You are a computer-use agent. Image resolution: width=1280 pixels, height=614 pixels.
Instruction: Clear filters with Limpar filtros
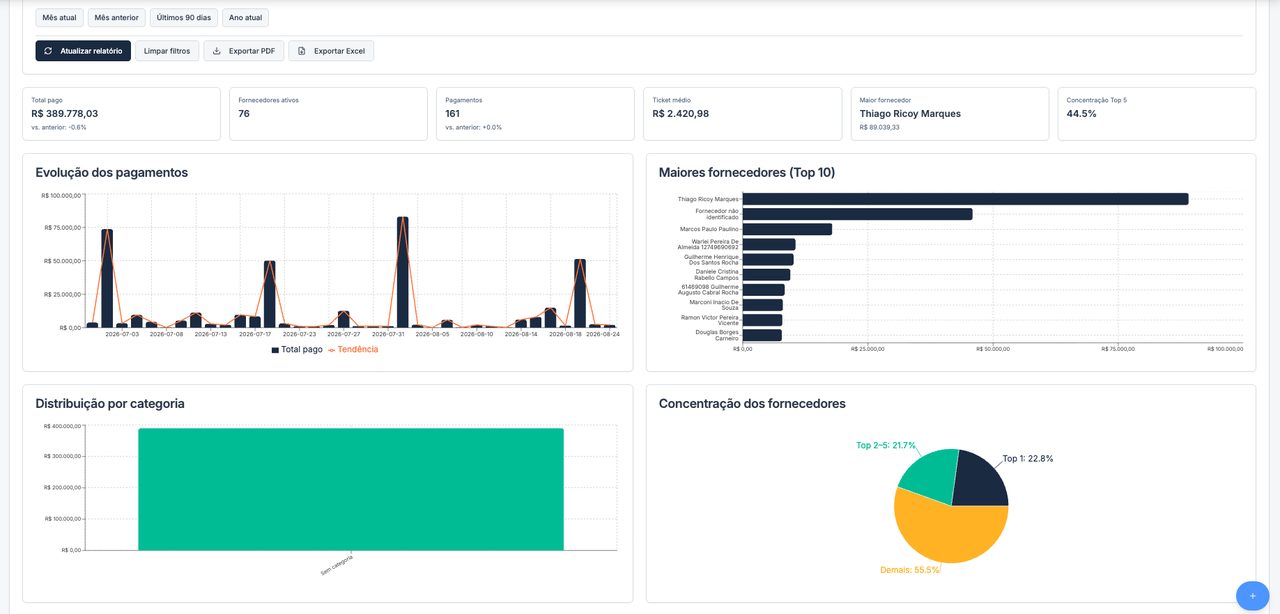[x=167, y=51]
